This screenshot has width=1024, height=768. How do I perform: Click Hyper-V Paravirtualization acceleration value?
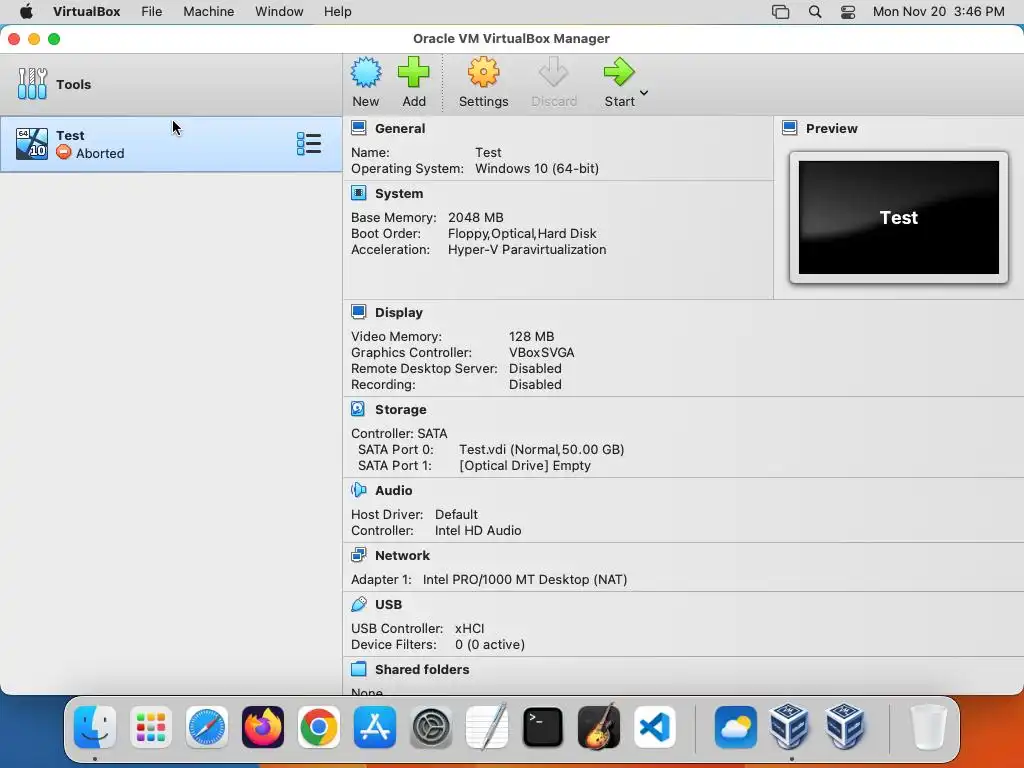point(526,249)
